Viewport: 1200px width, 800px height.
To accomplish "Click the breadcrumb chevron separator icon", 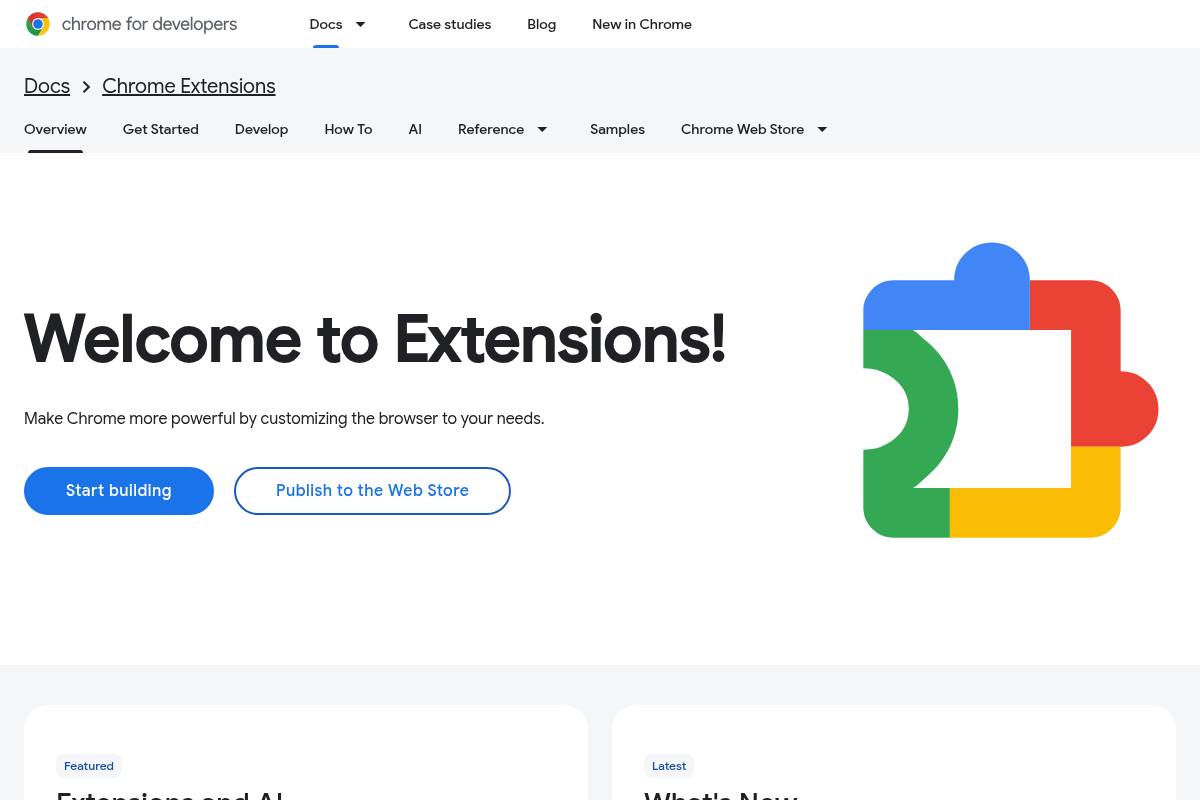I will tap(86, 87).
